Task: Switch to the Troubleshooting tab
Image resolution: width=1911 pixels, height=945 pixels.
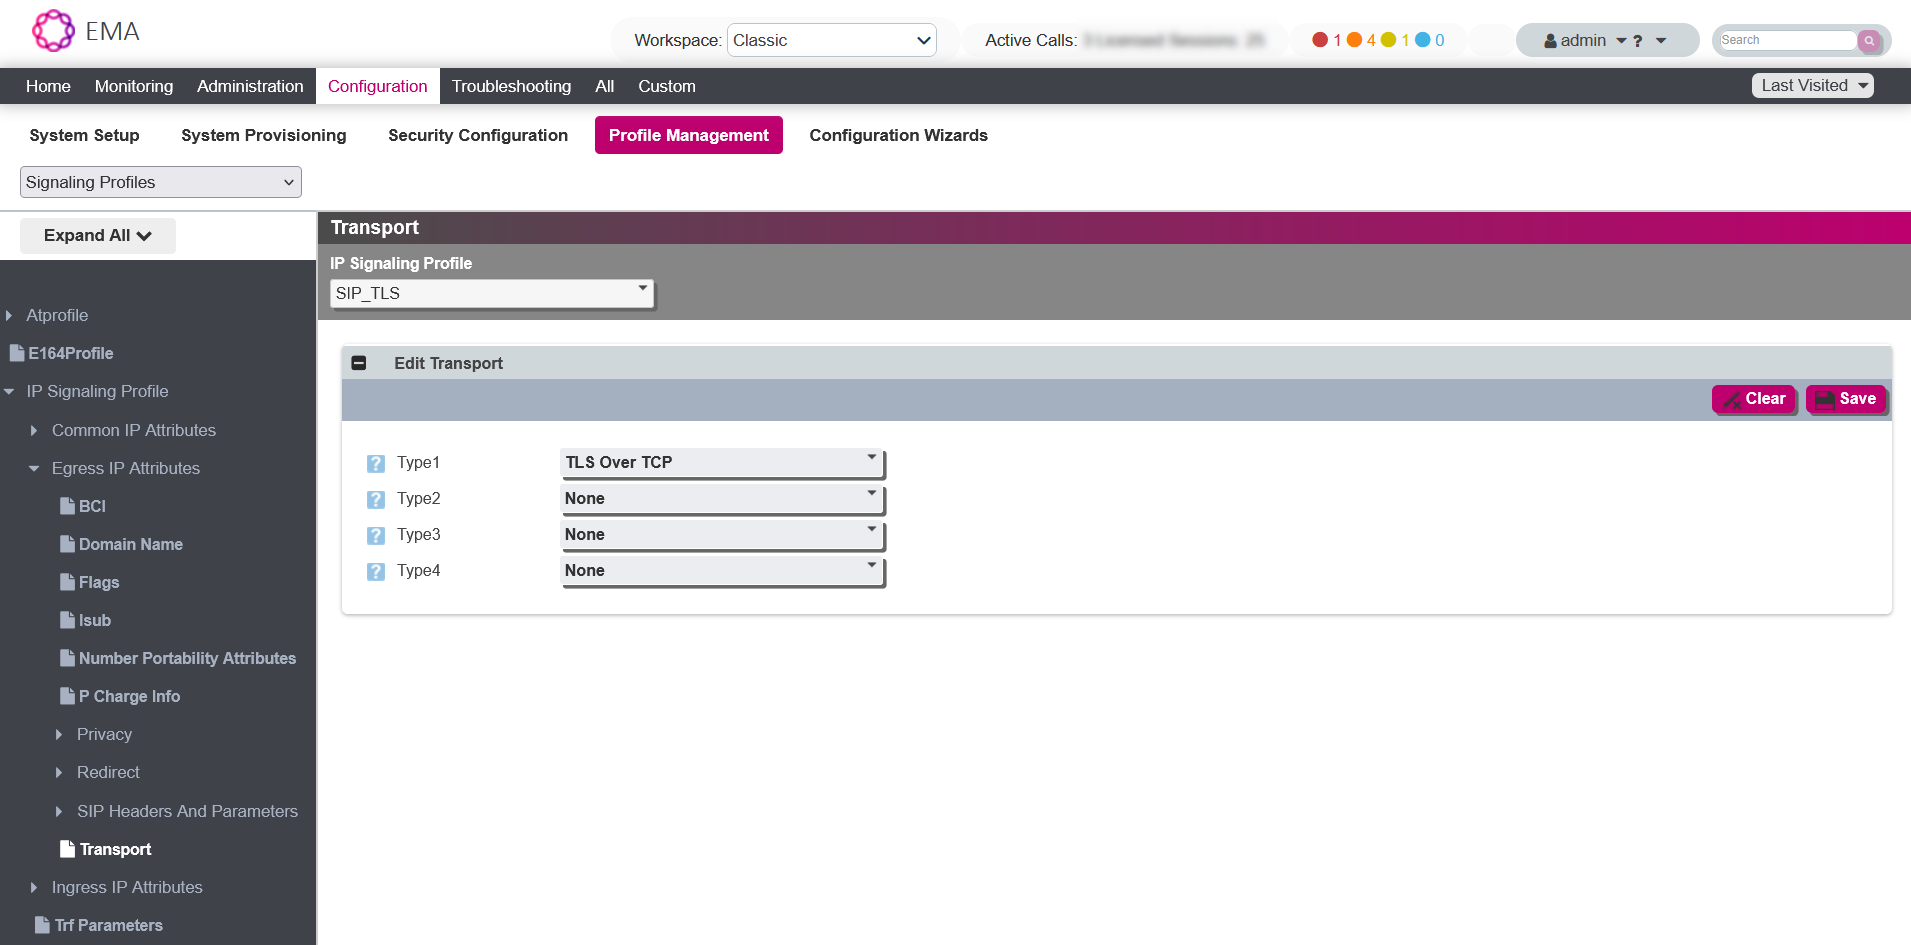Action: (x=511, y=86)
